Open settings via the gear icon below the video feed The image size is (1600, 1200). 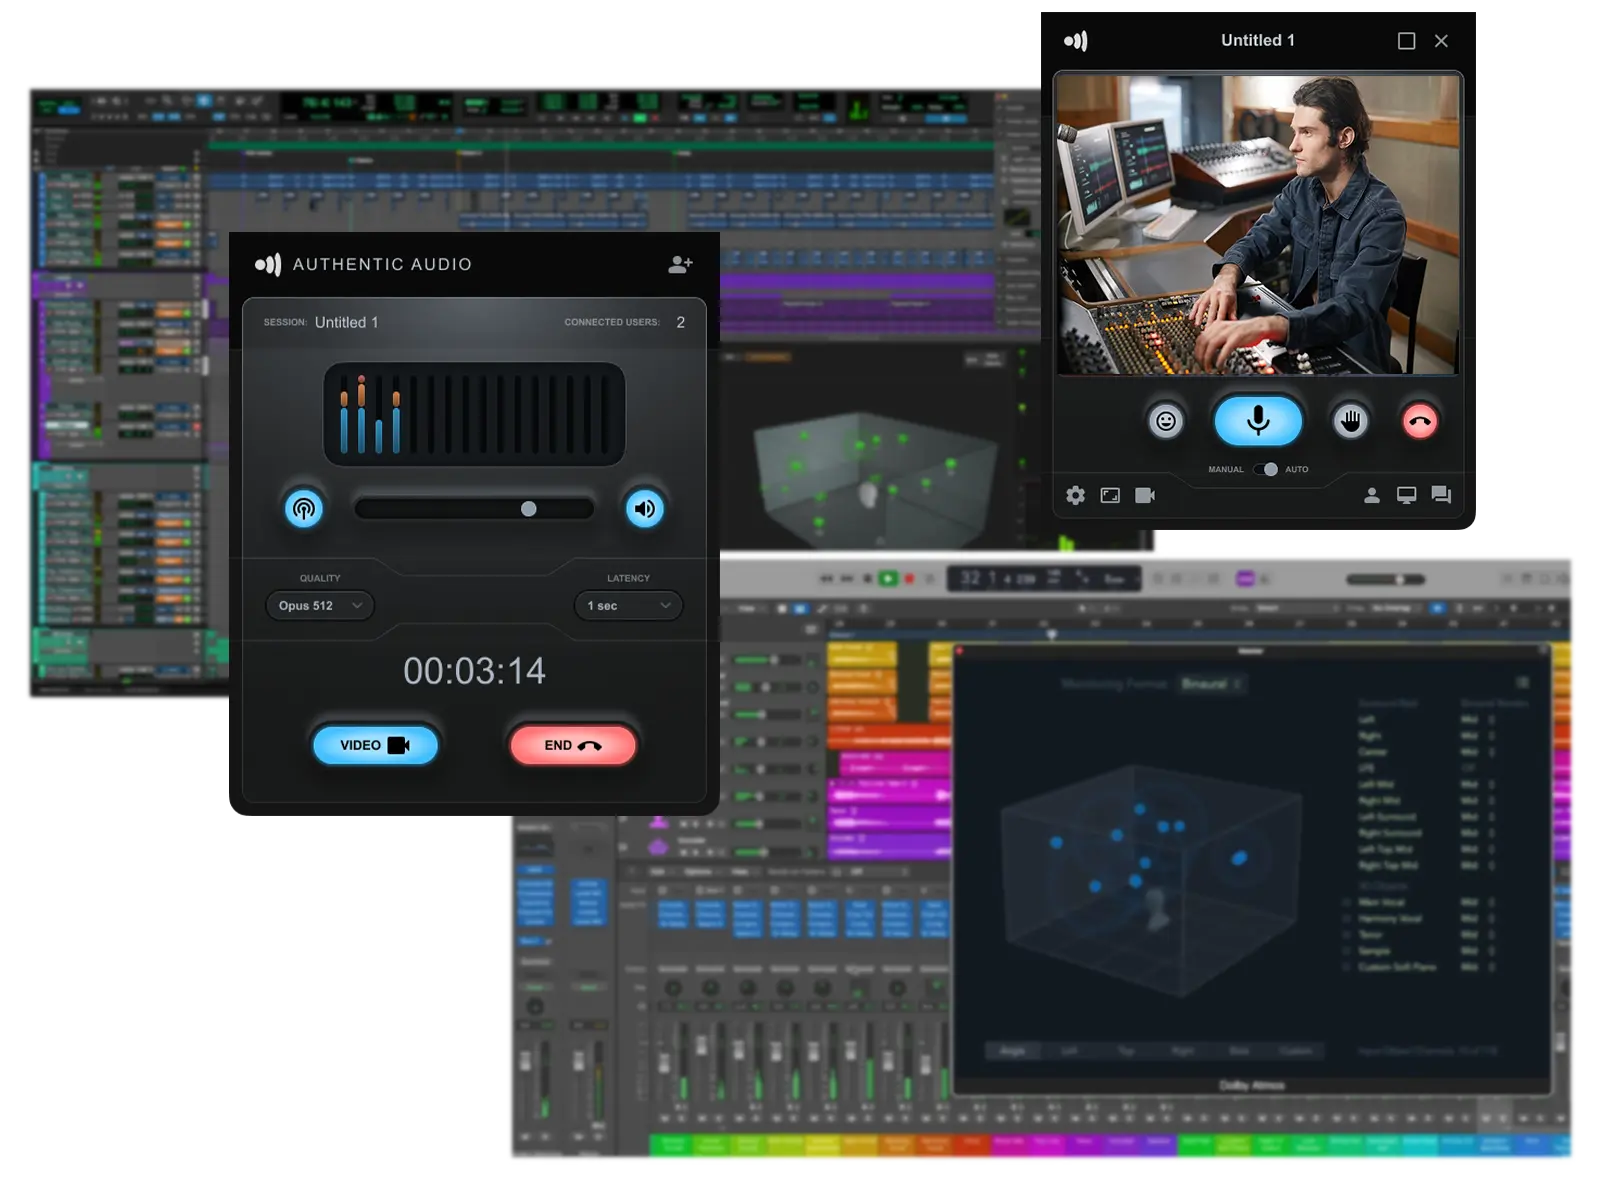1074,495
